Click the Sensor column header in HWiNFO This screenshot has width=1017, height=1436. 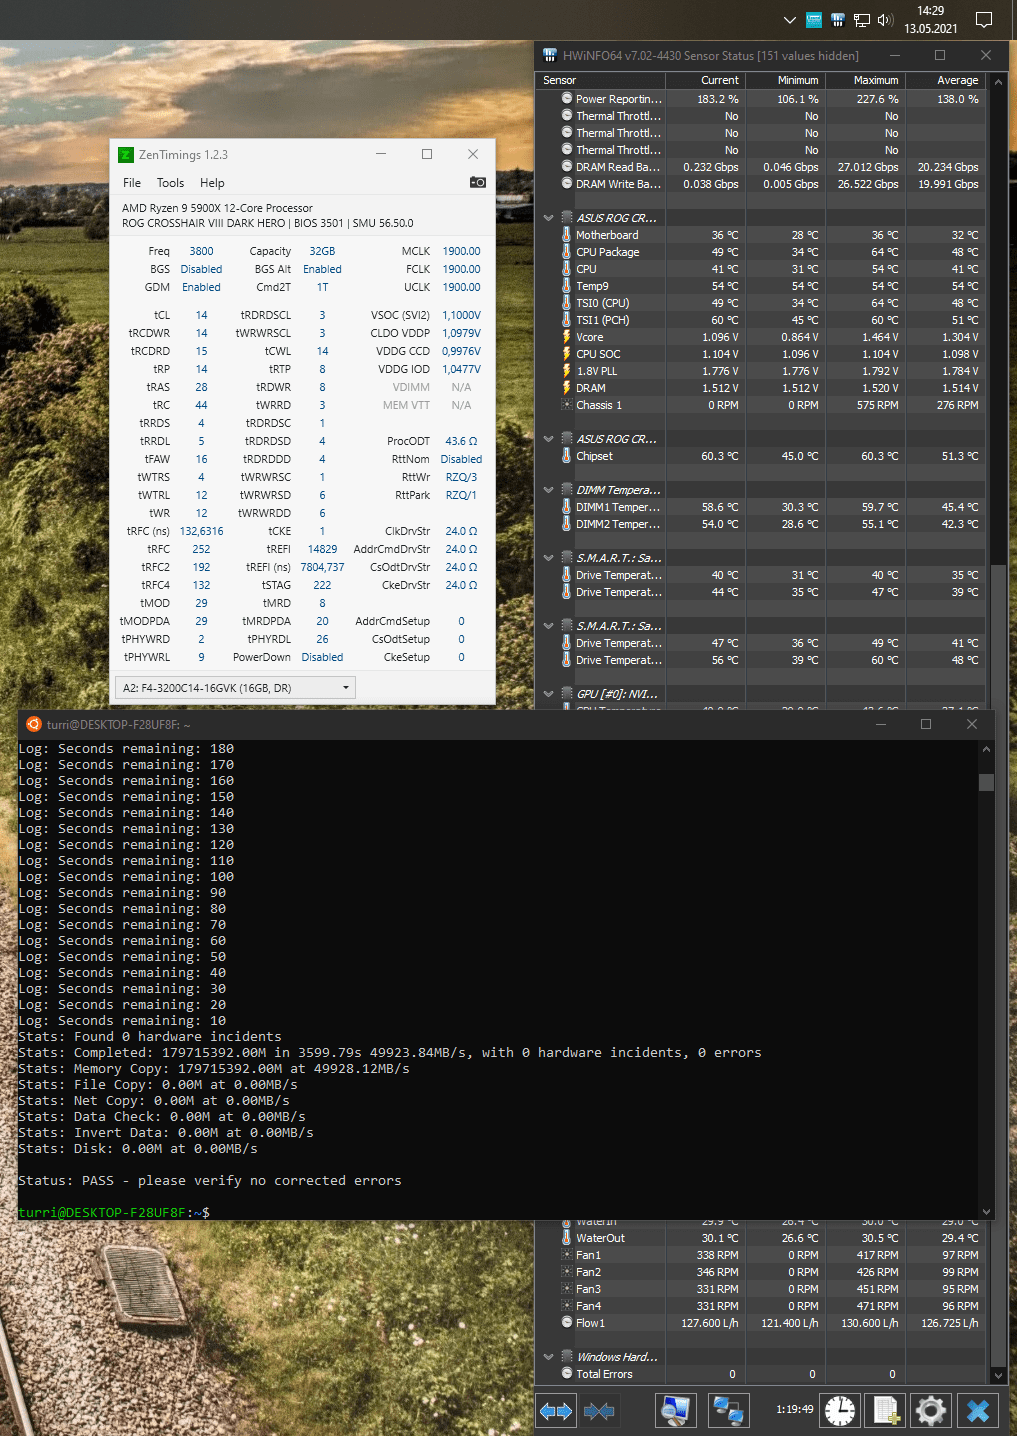601,80
